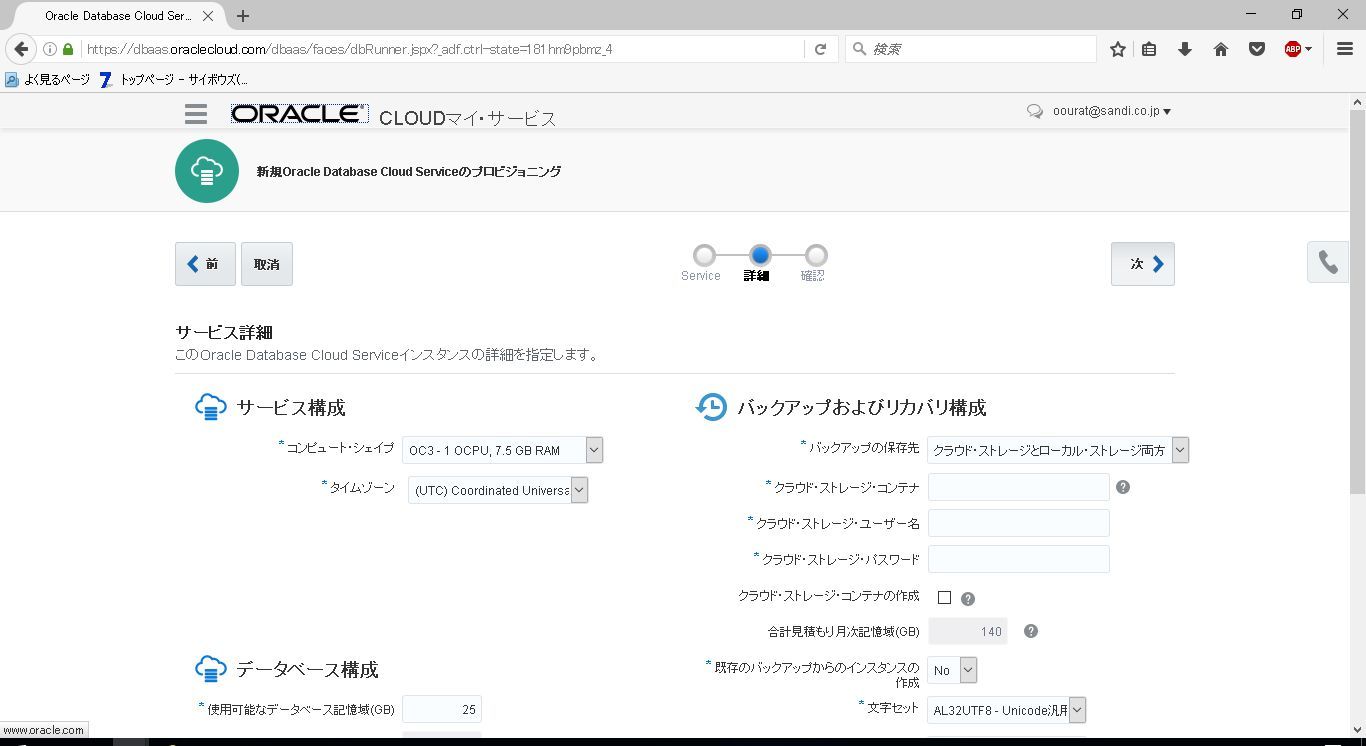Go to the browser home page
The image size is (1366, 746).
tap(1221, 49)
